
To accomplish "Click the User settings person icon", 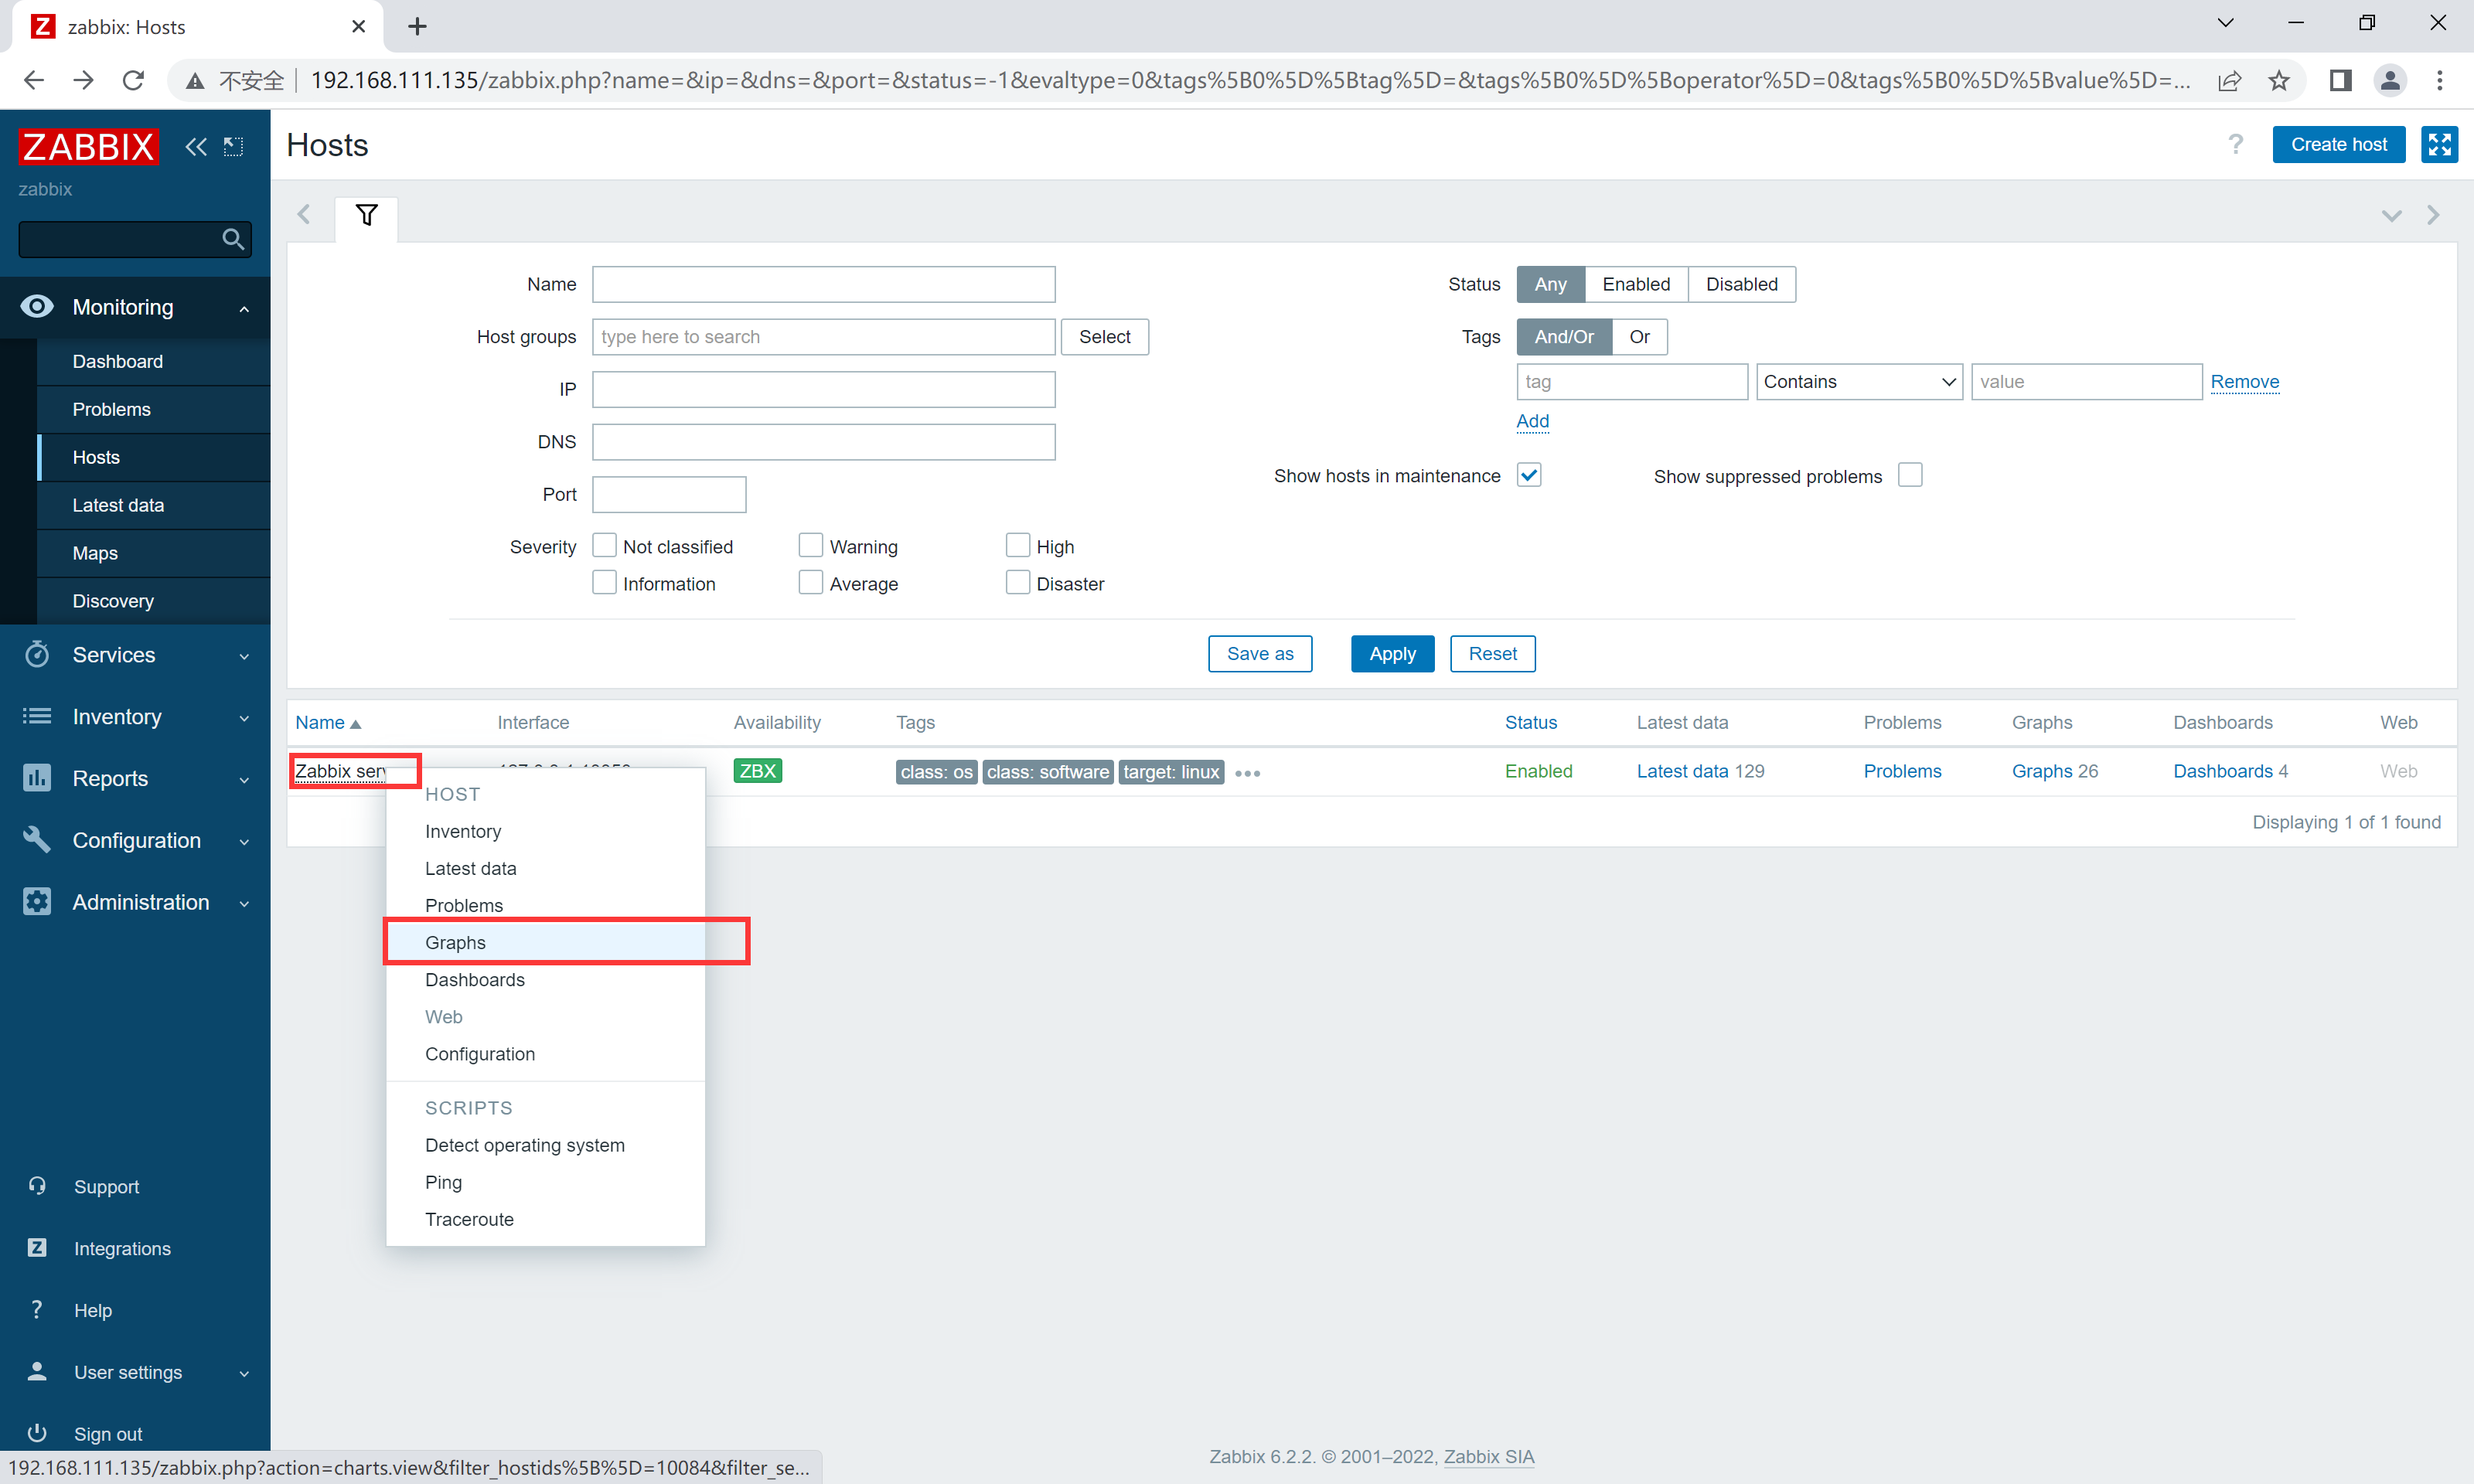I will (37, 1371).
